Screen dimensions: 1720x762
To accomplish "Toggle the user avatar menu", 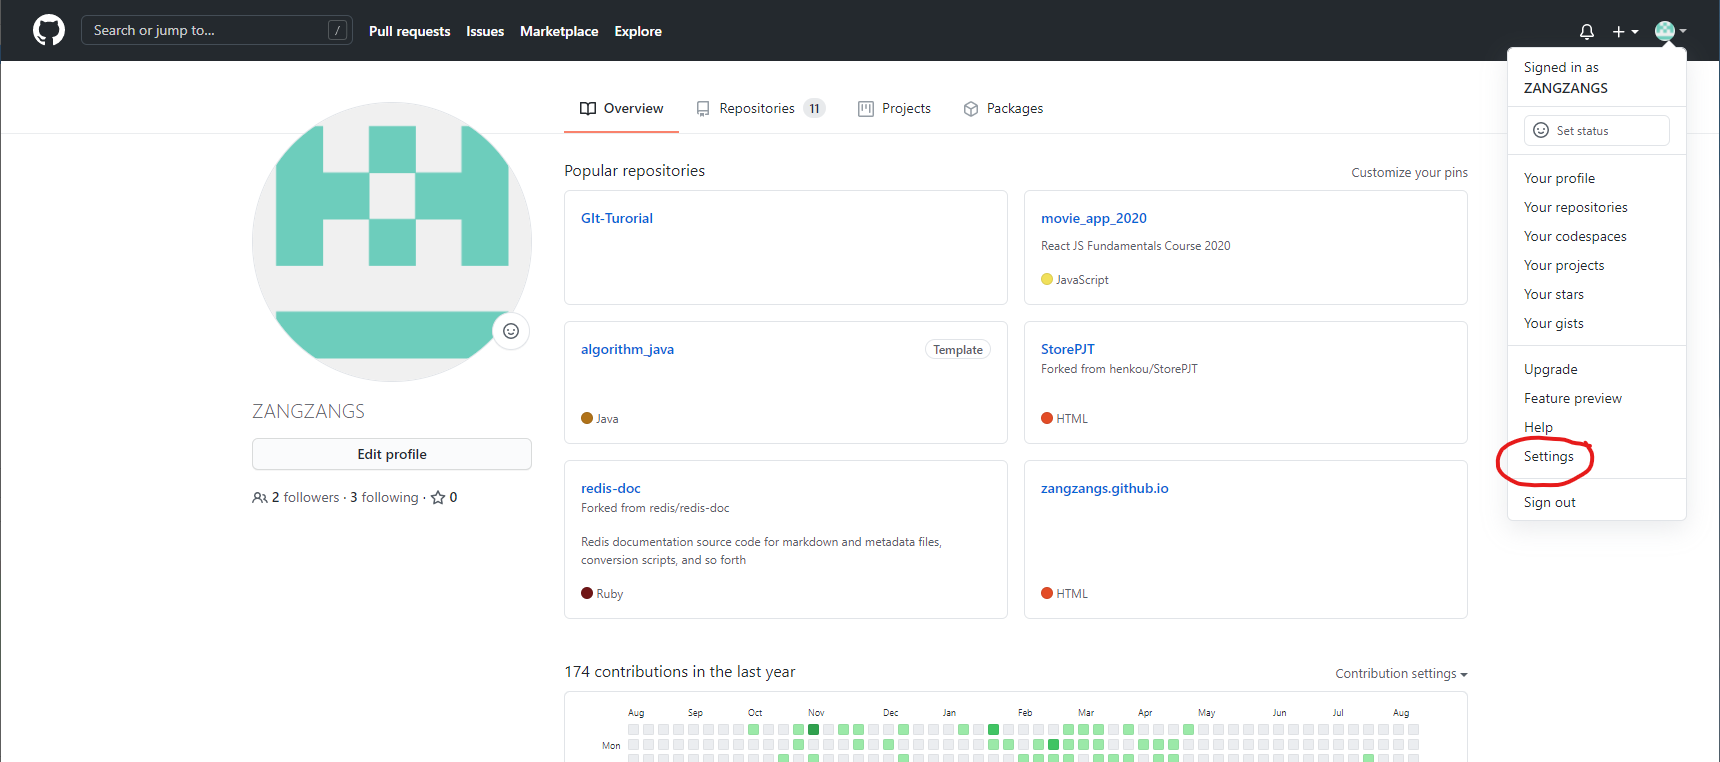I will 1670,31.
